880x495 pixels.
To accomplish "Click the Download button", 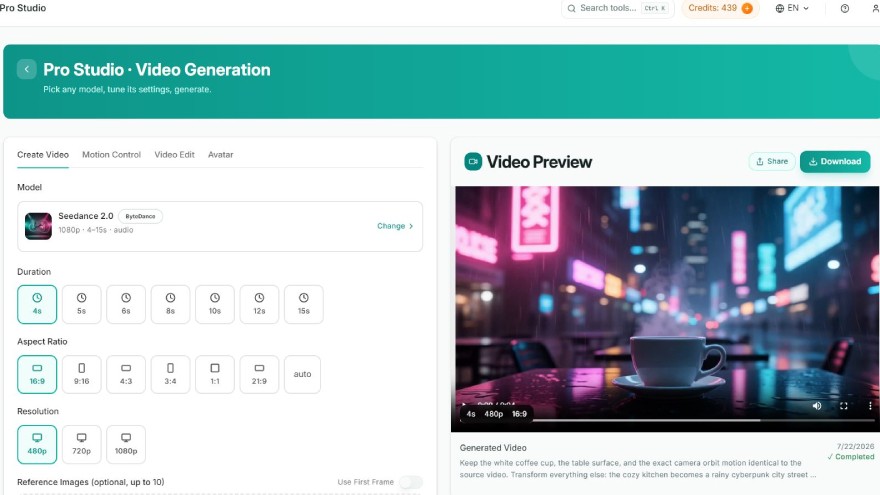I will [835, 162].
